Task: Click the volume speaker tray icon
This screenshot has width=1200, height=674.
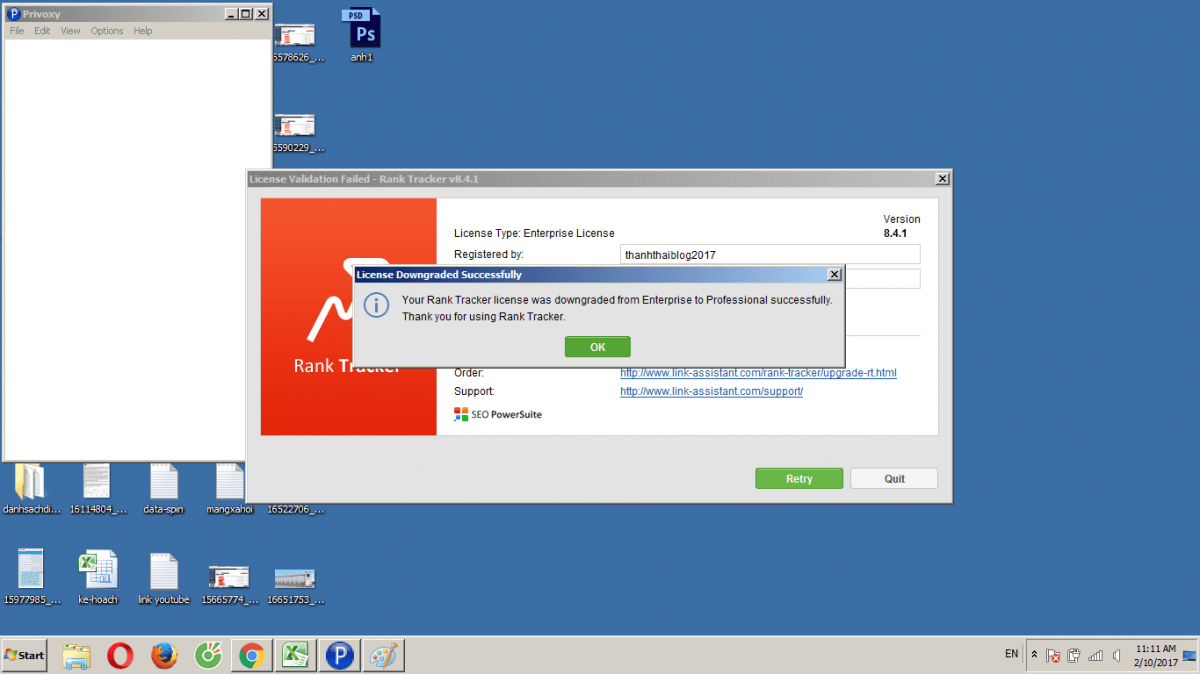Action: [x=1116, y=656]
